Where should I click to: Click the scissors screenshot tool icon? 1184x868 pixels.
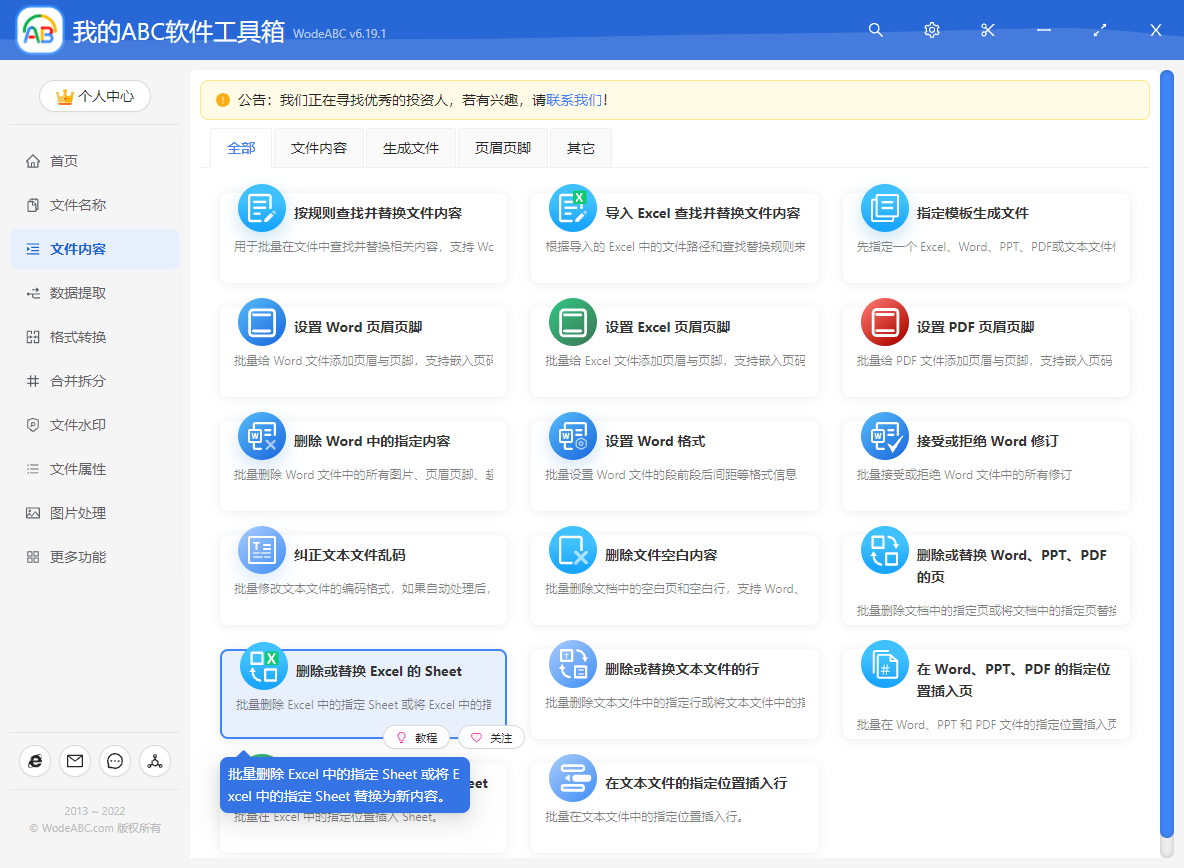[x=987, y=30]
